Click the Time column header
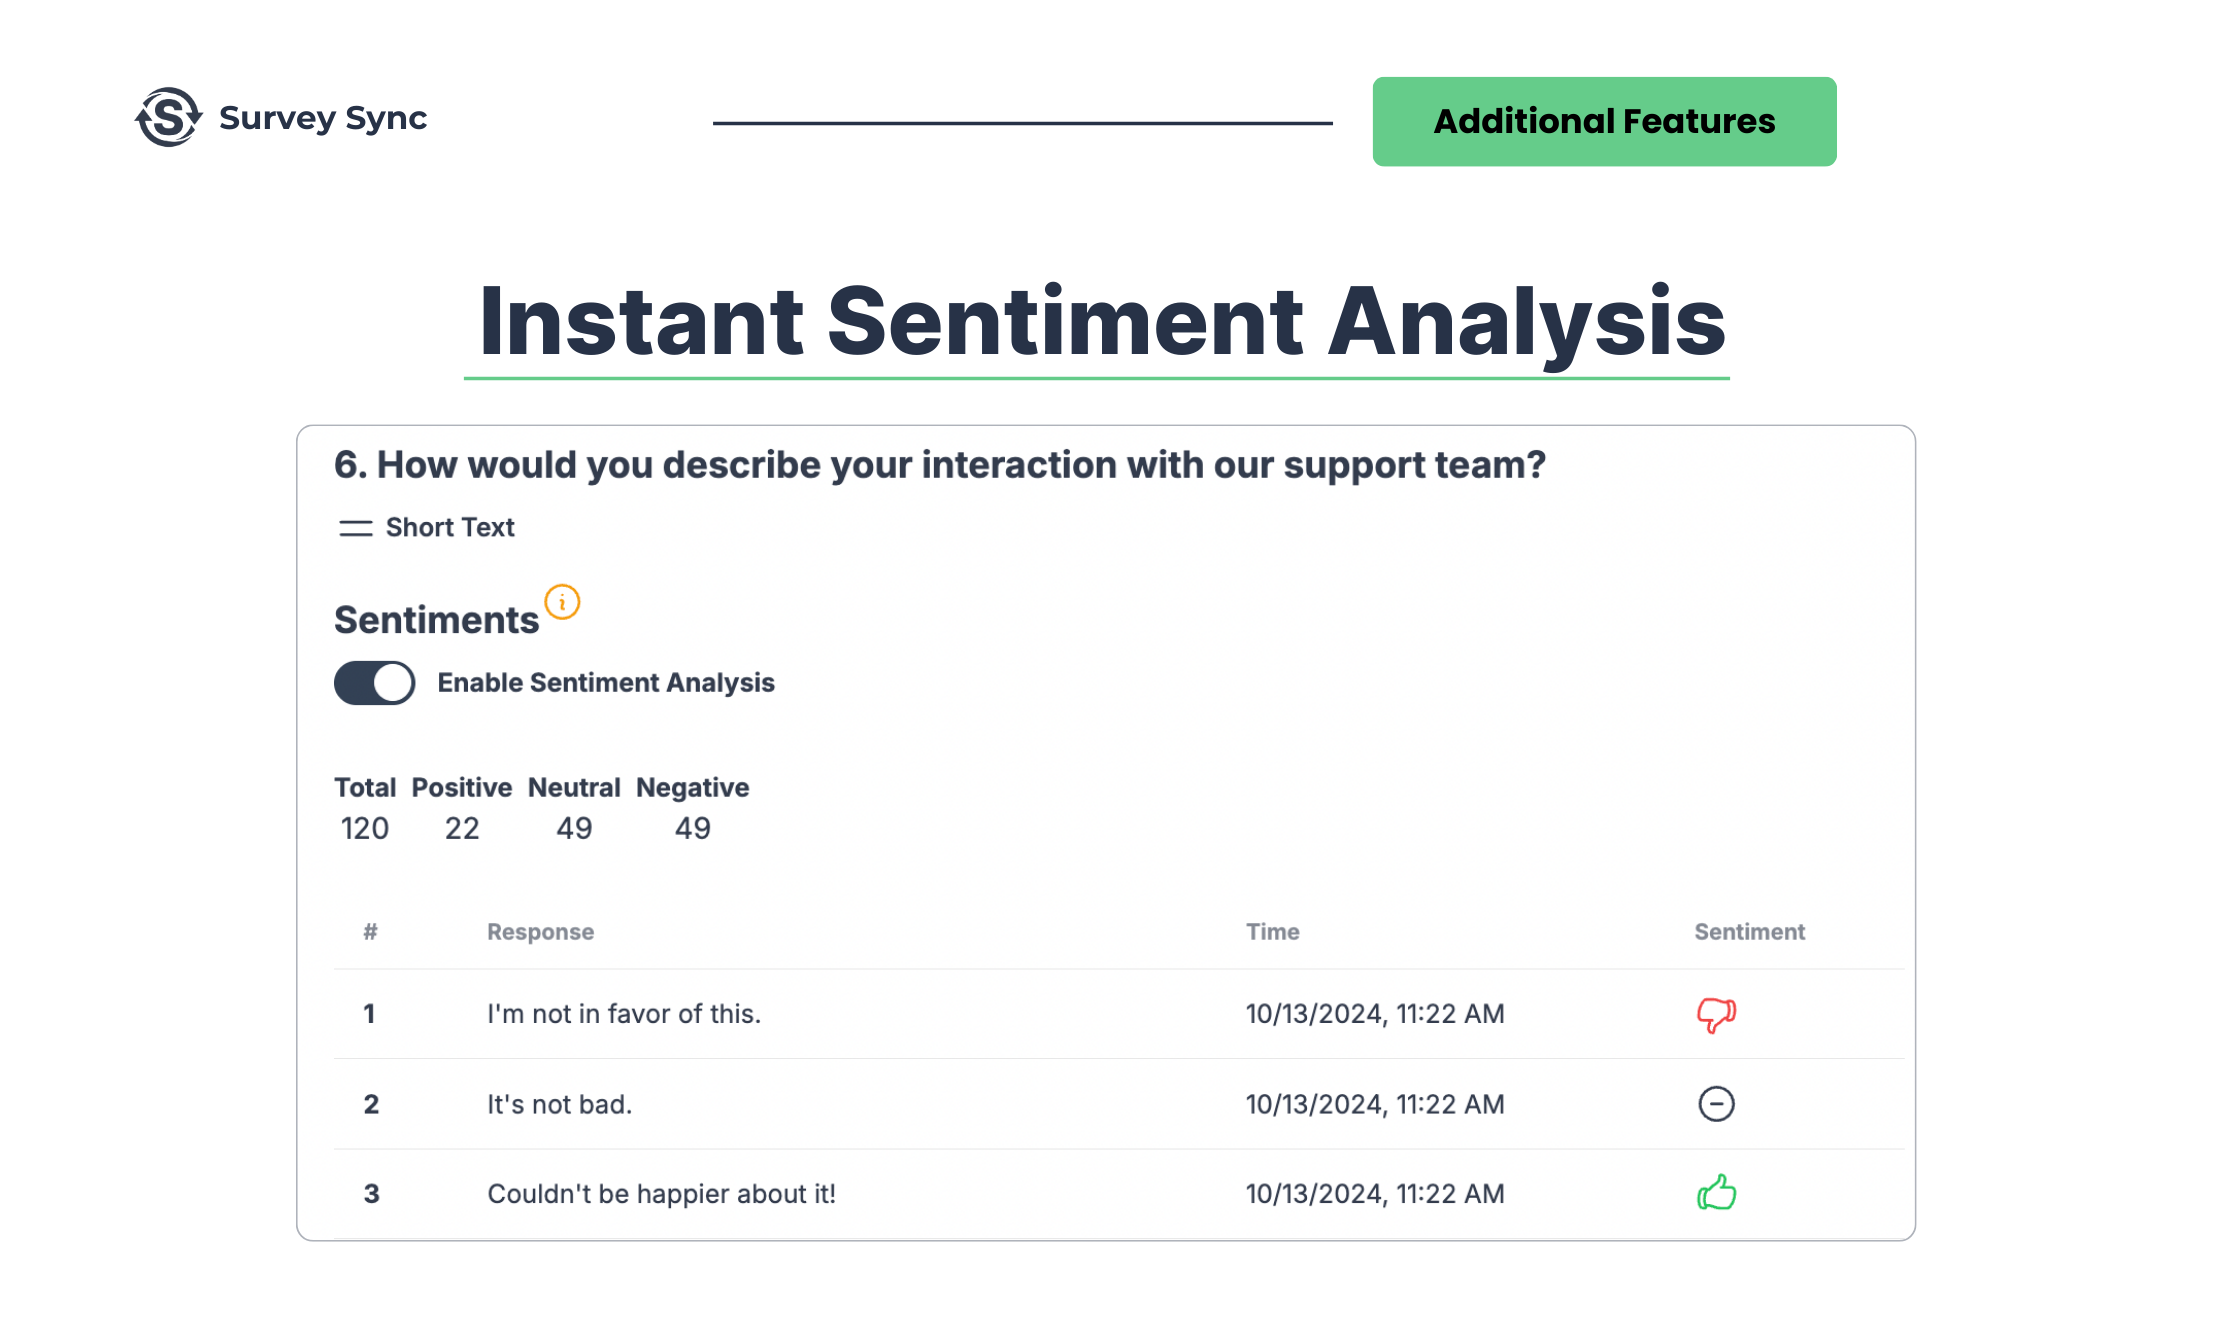The width and height of the screenshot is (2223, 1330). point(1272,932)
